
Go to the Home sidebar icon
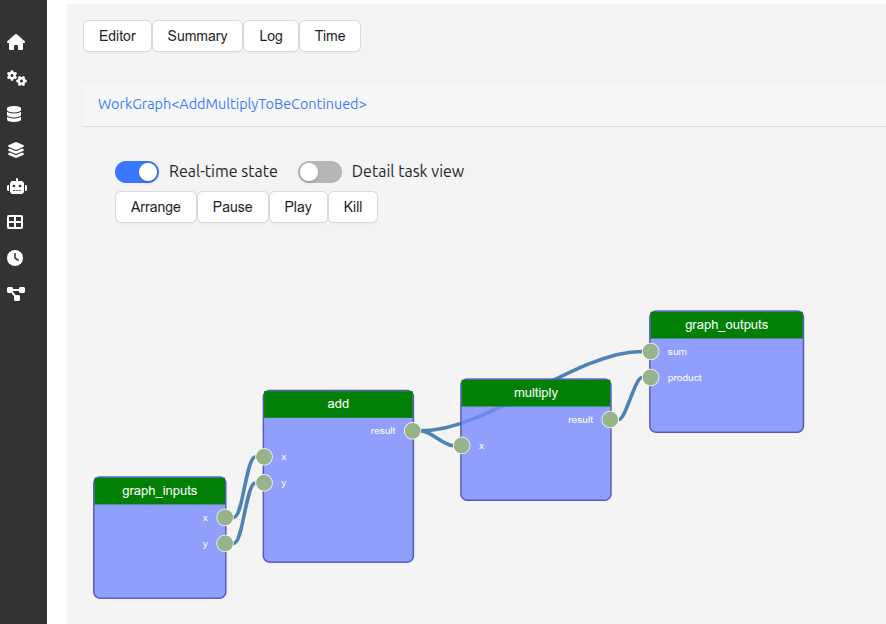click(x=16, y=42)
